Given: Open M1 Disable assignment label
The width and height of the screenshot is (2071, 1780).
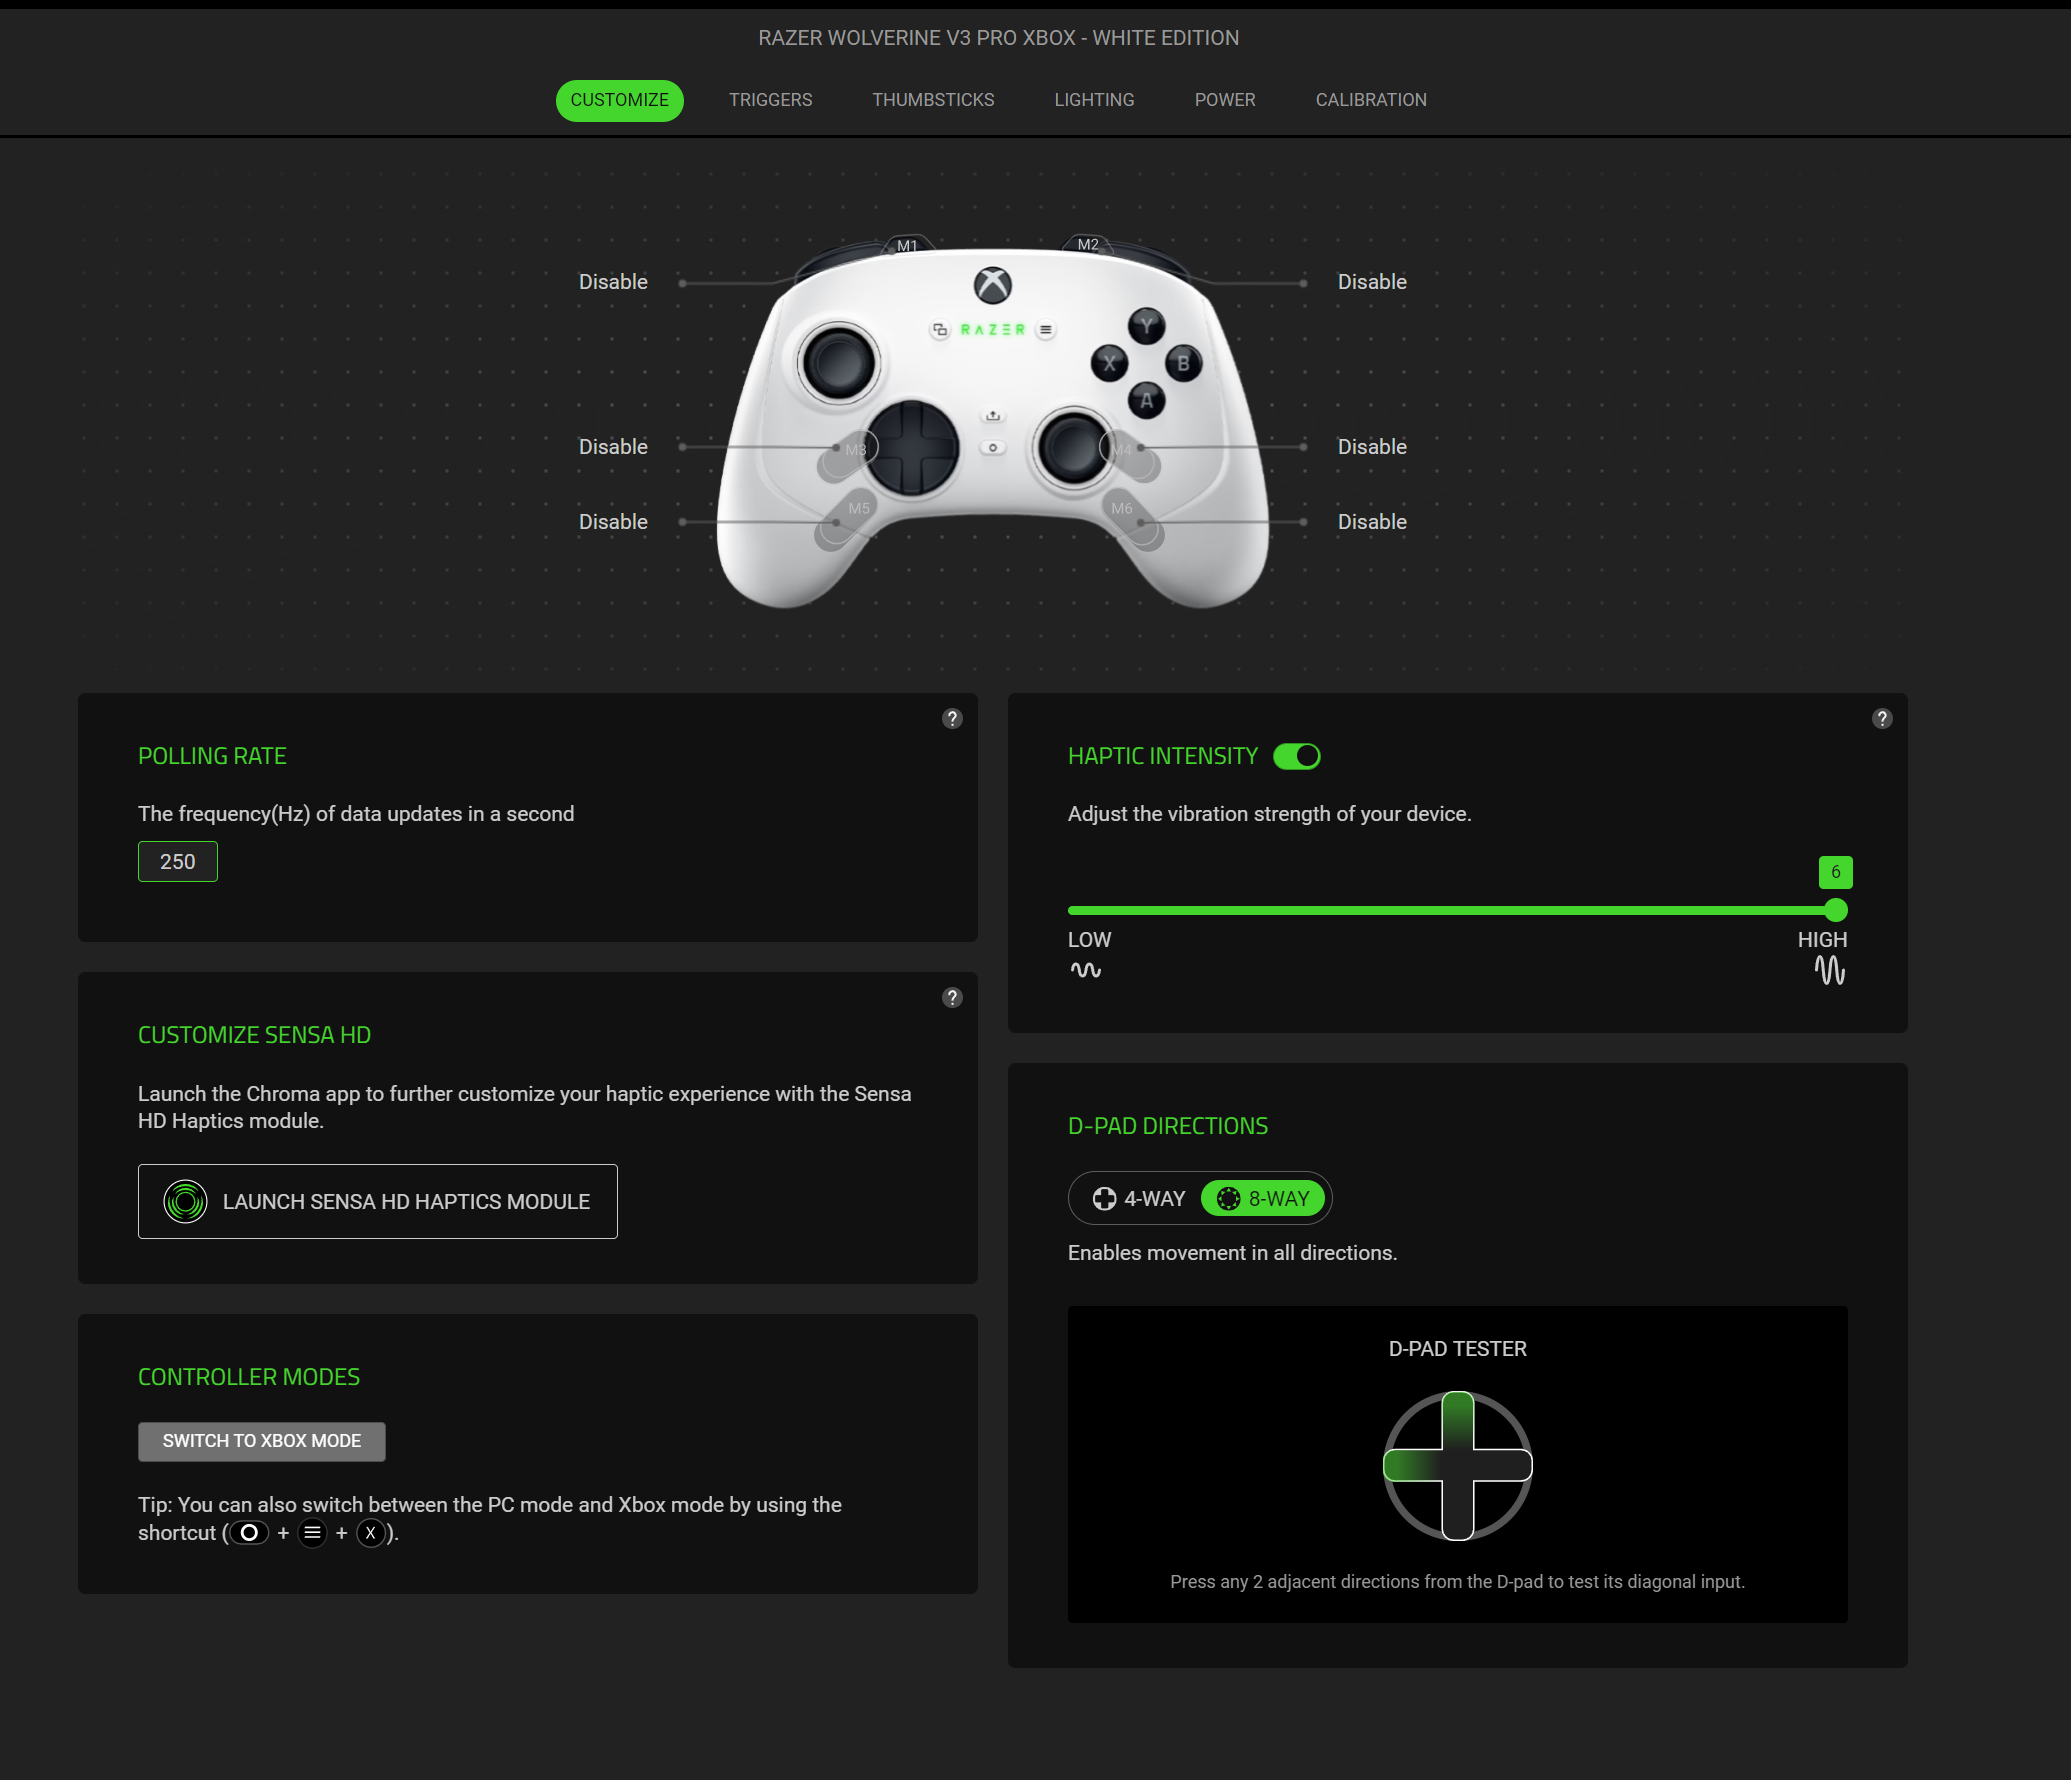Looking at the screenshot, I should tap(613, 282).
